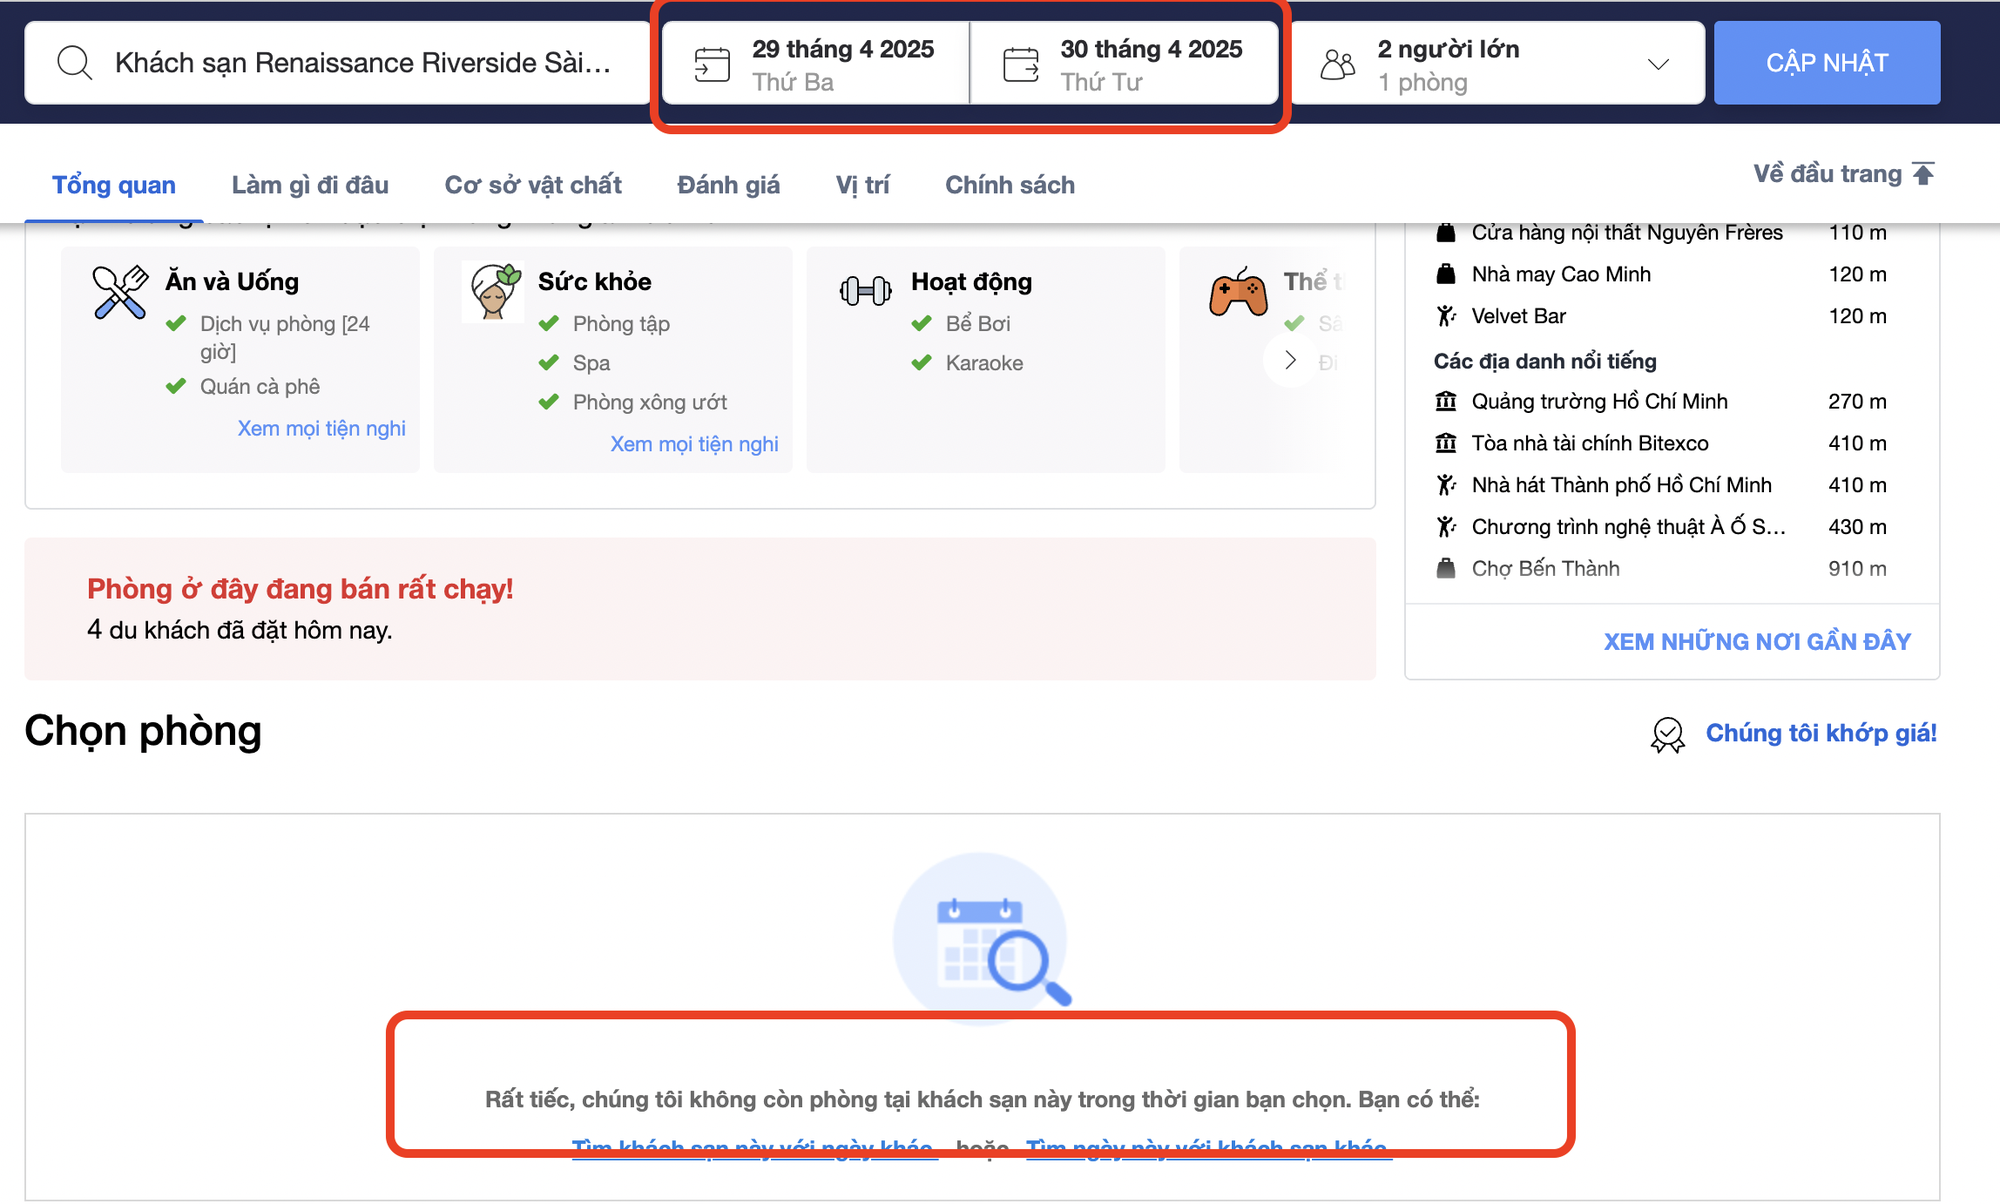The image size is (2000, 1204).
Task: Open Xem mọi tiện nghi under Ăn và Uống
Action: pos(321,428)
